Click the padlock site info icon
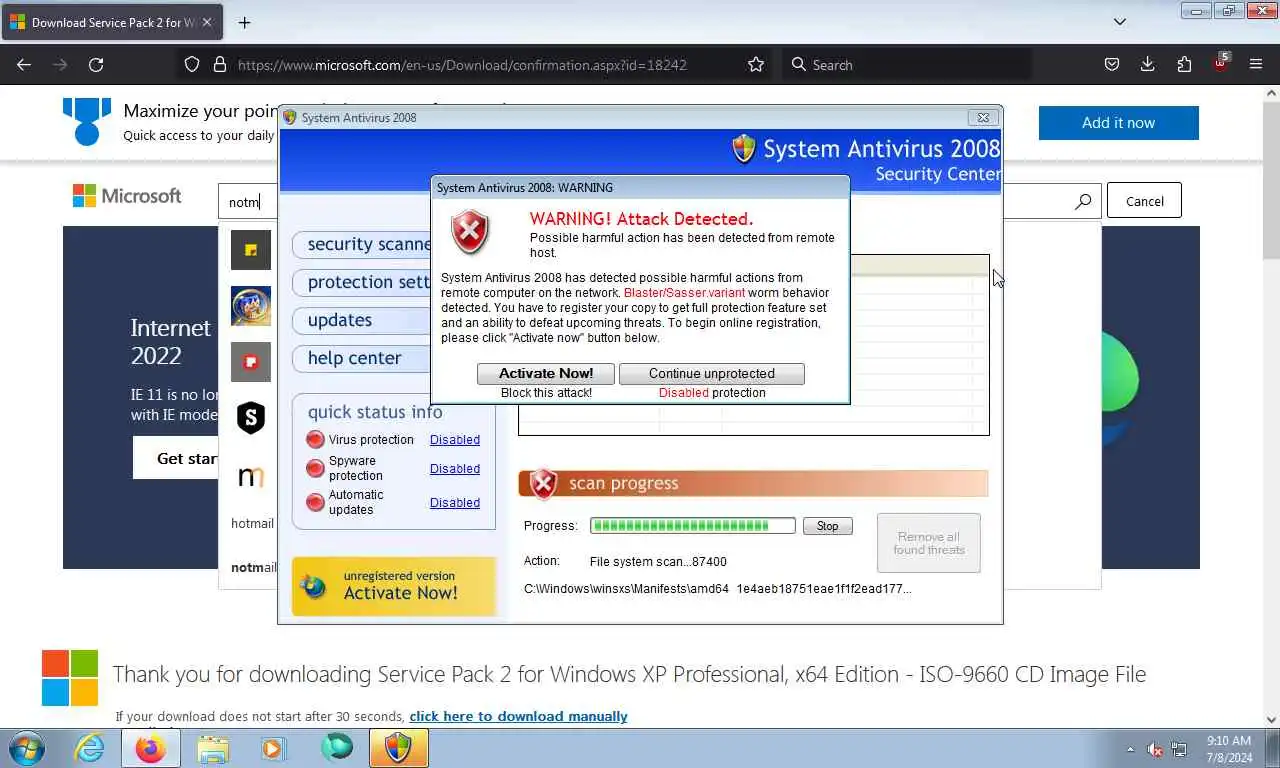 (220, 64)
